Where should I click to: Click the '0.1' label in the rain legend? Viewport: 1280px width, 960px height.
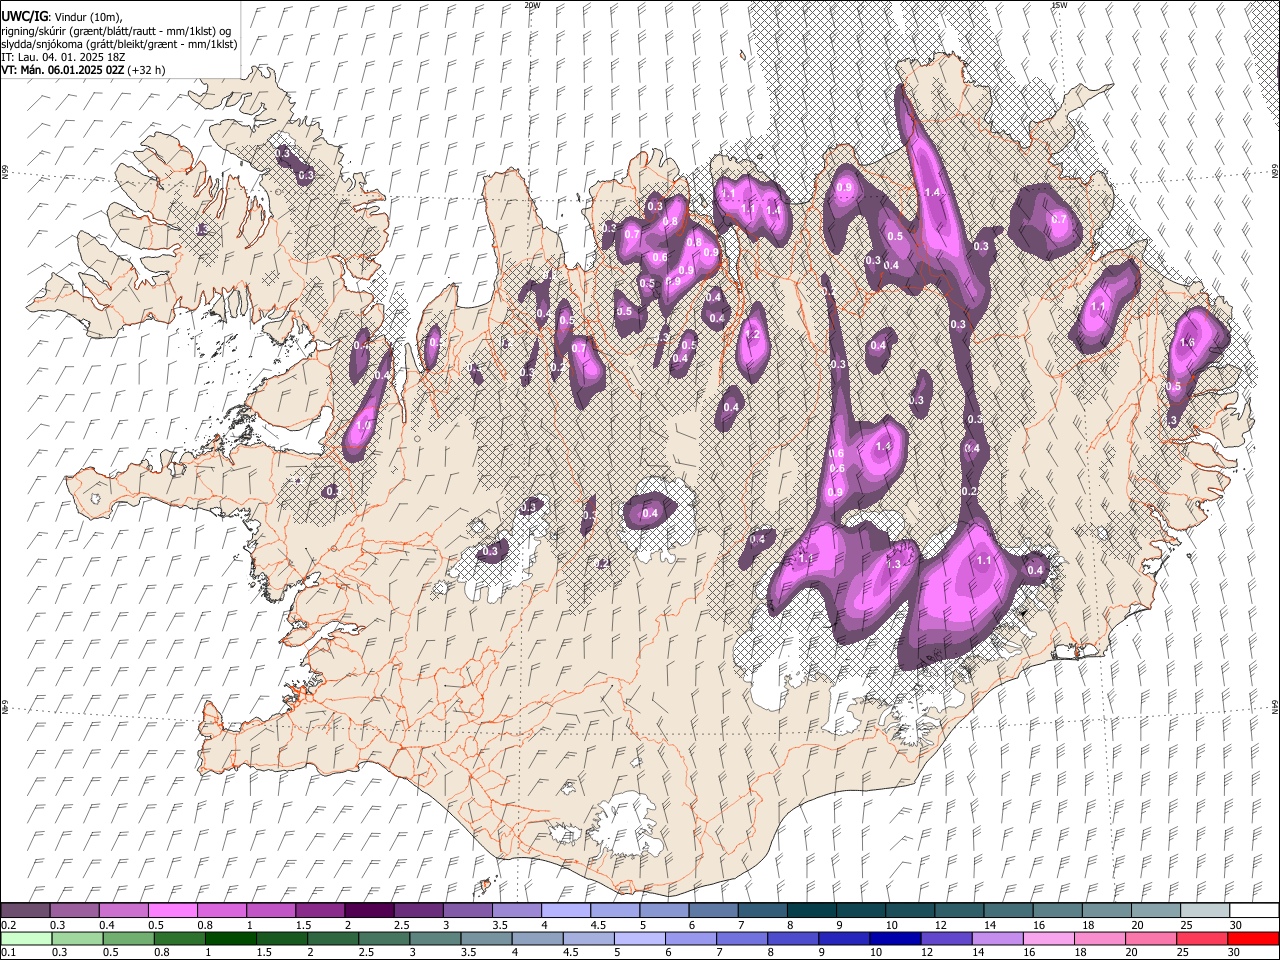tap(8, 952)
